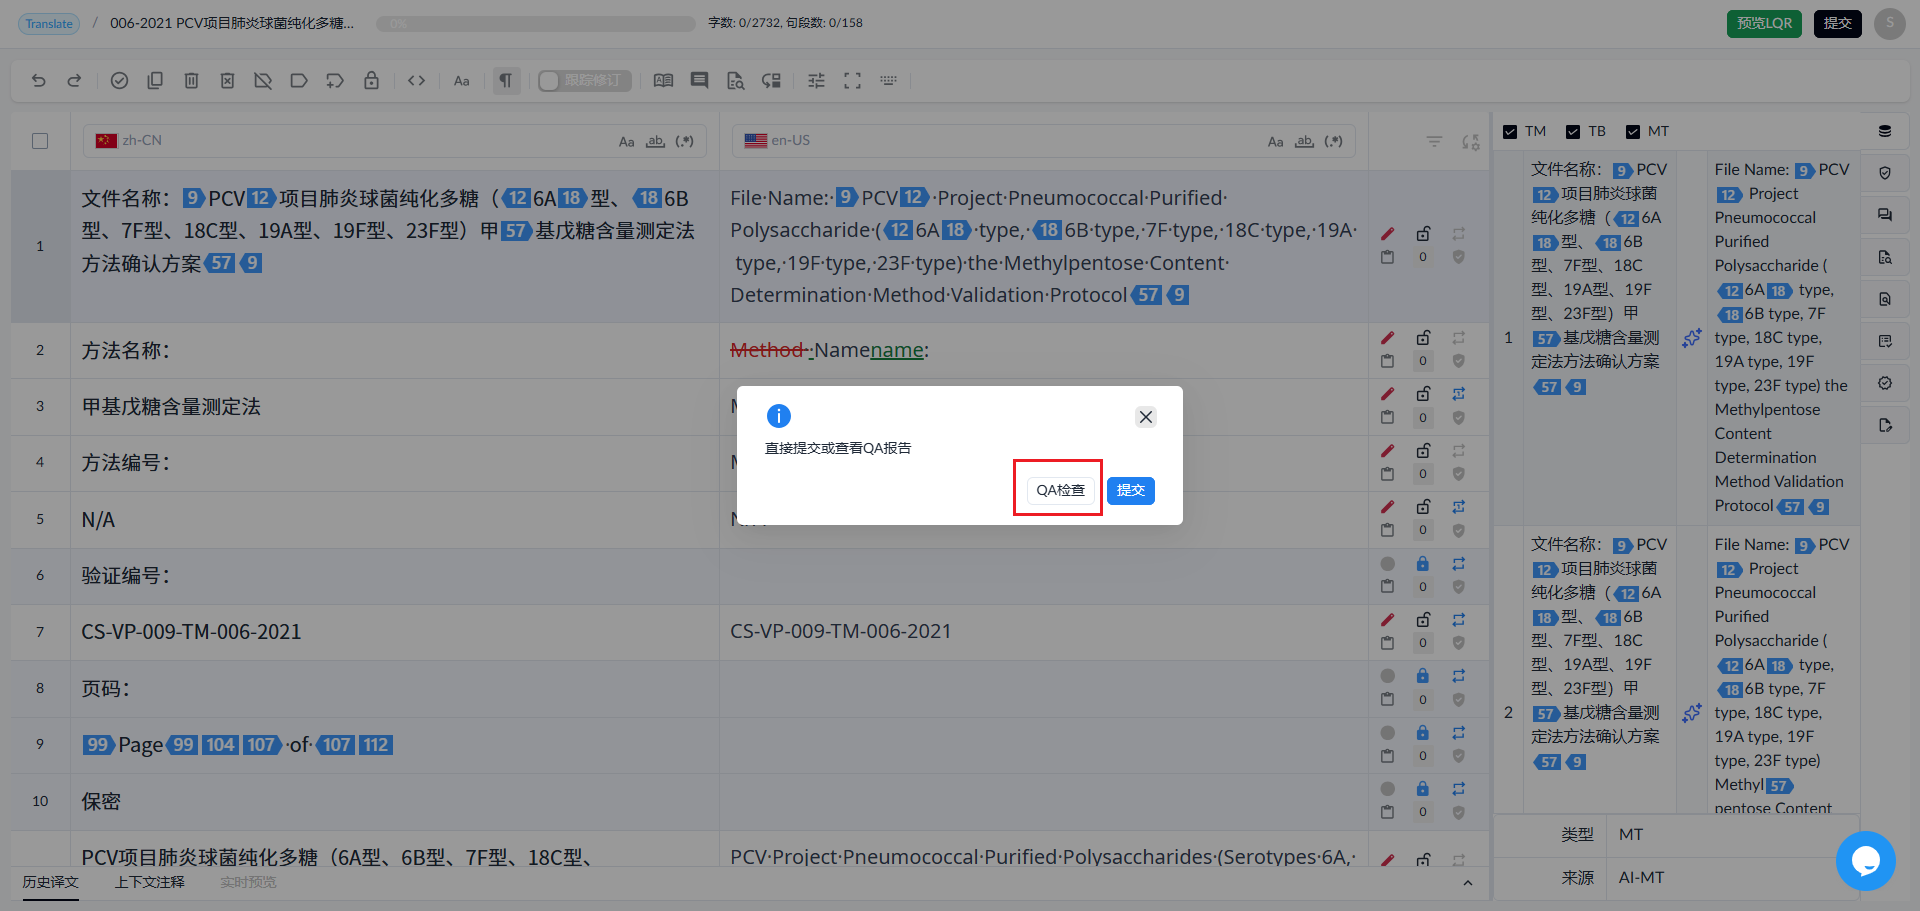Click the Aa change case toolbar icon
Screen dimensions: 1920x911
(x=461, y=81)
